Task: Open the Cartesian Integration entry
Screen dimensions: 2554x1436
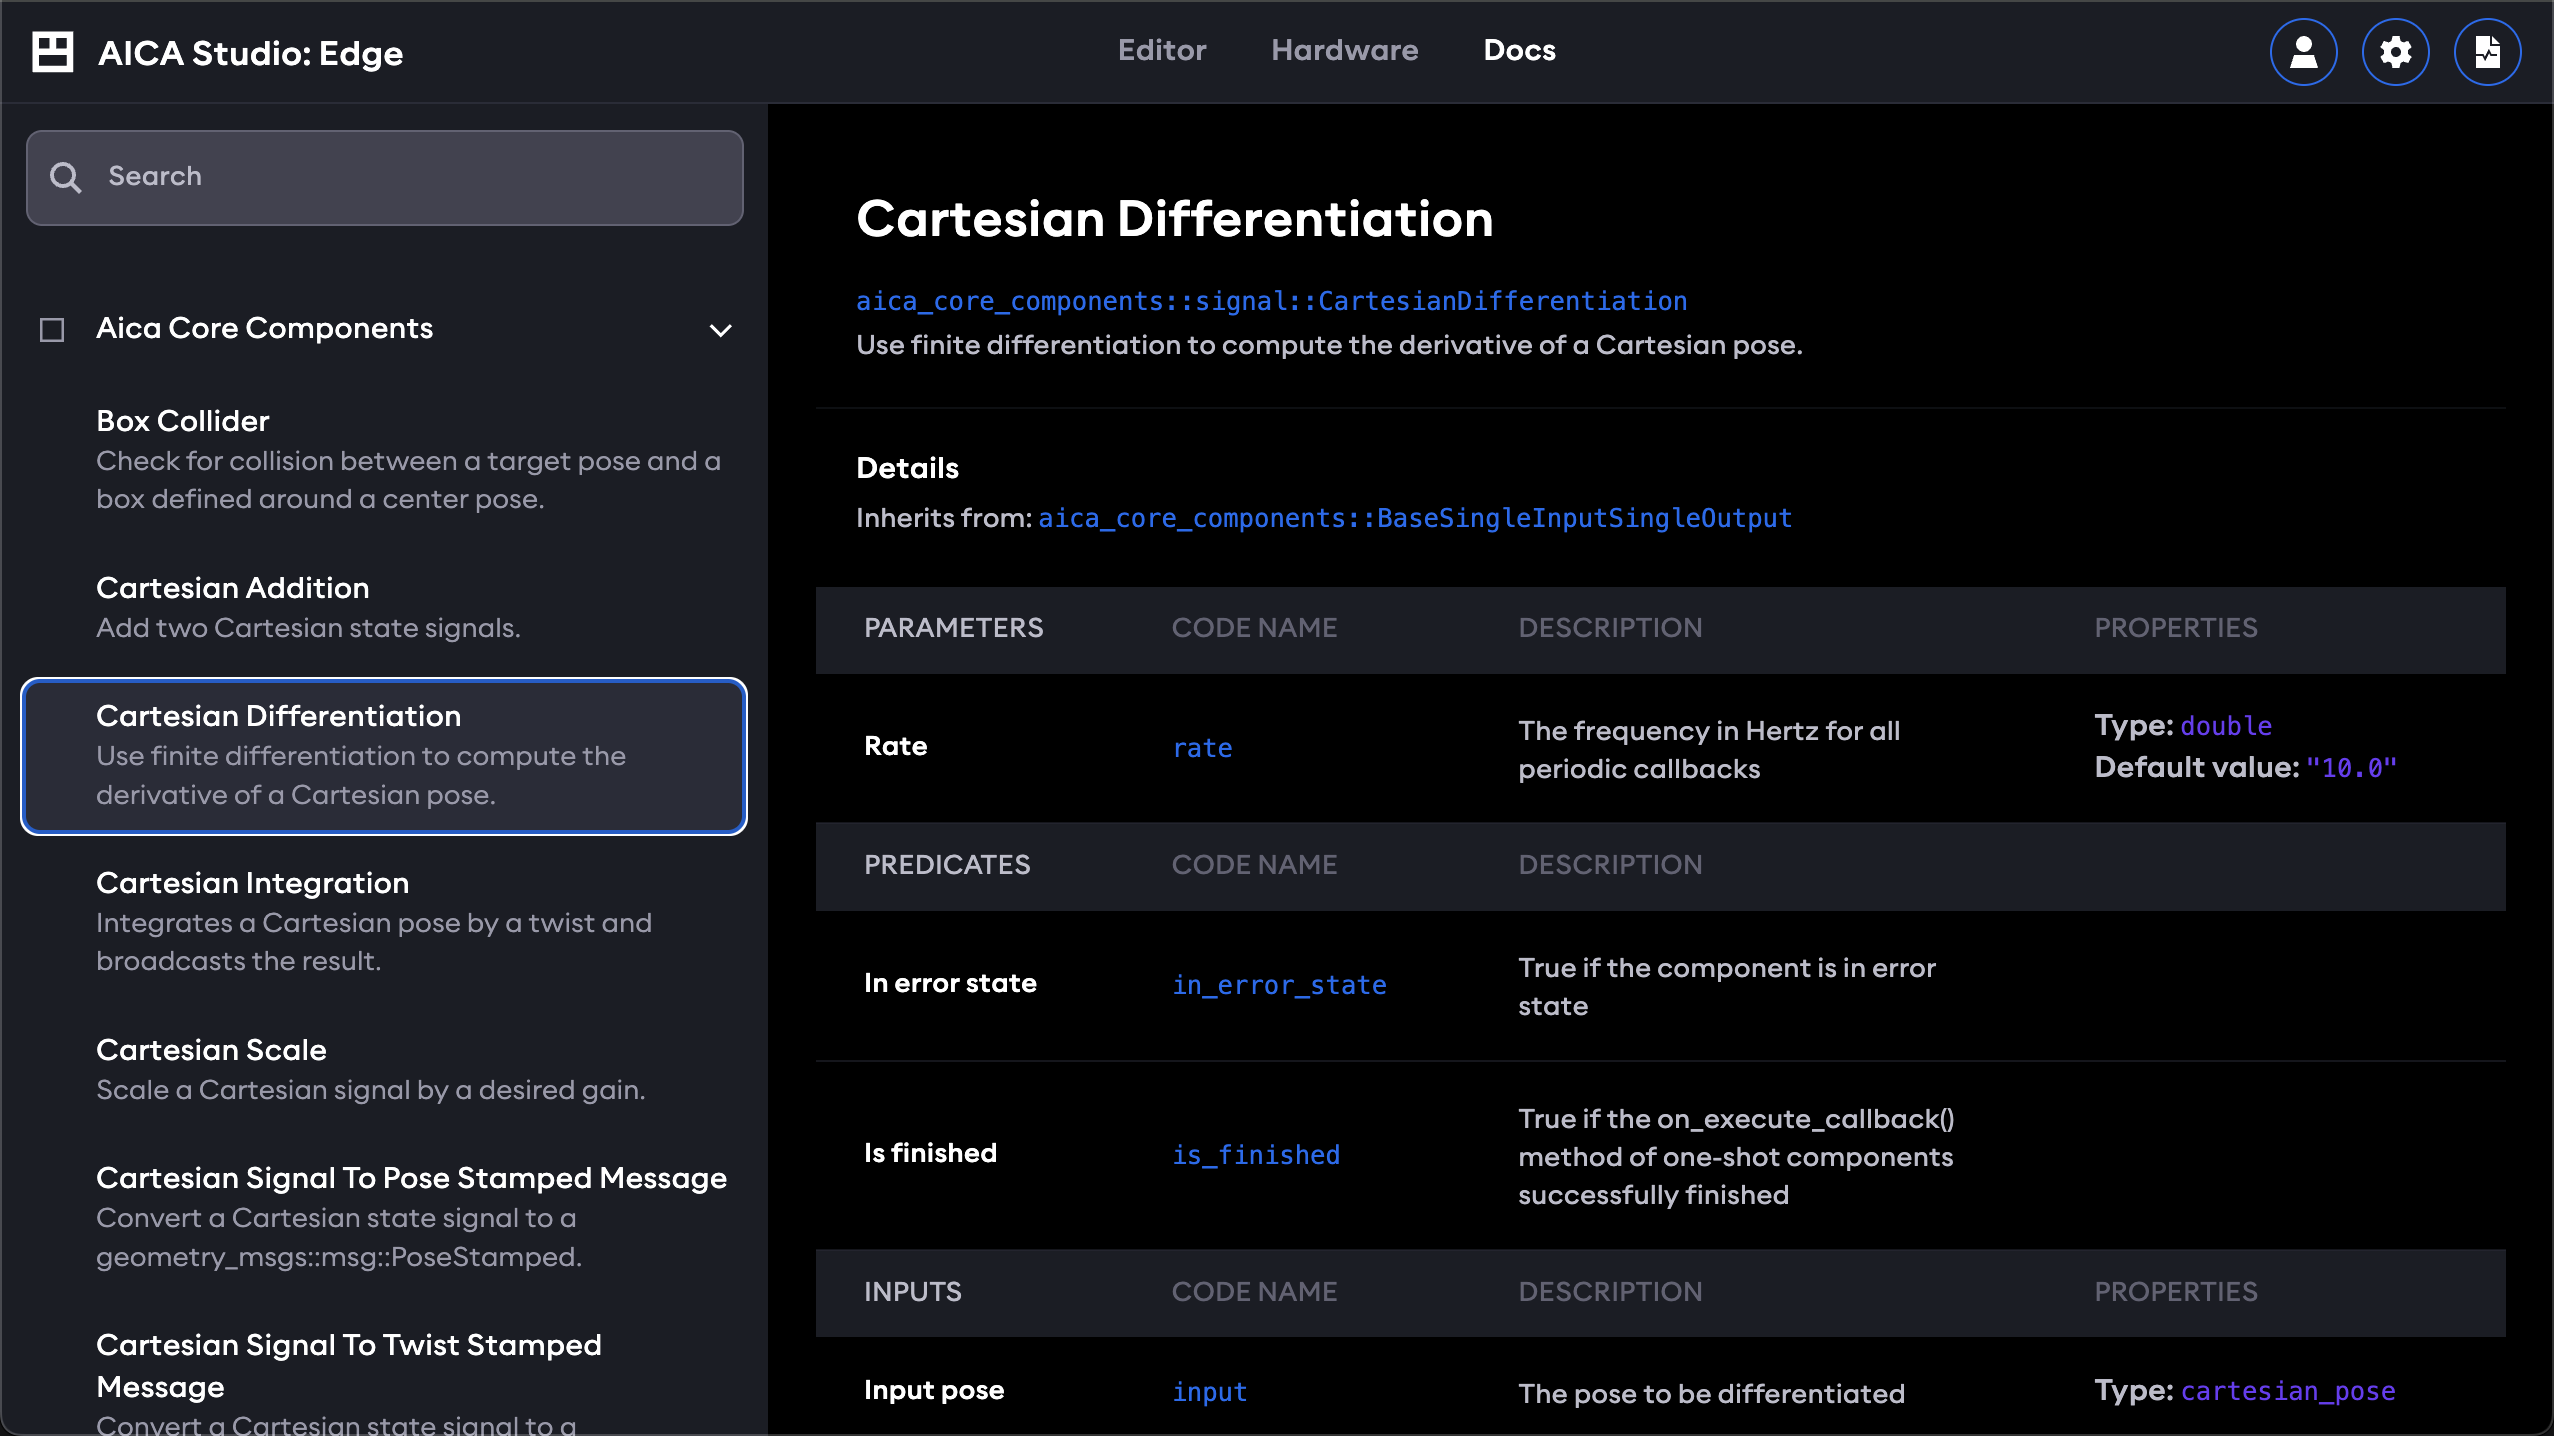Action: (x=384, y=921)
